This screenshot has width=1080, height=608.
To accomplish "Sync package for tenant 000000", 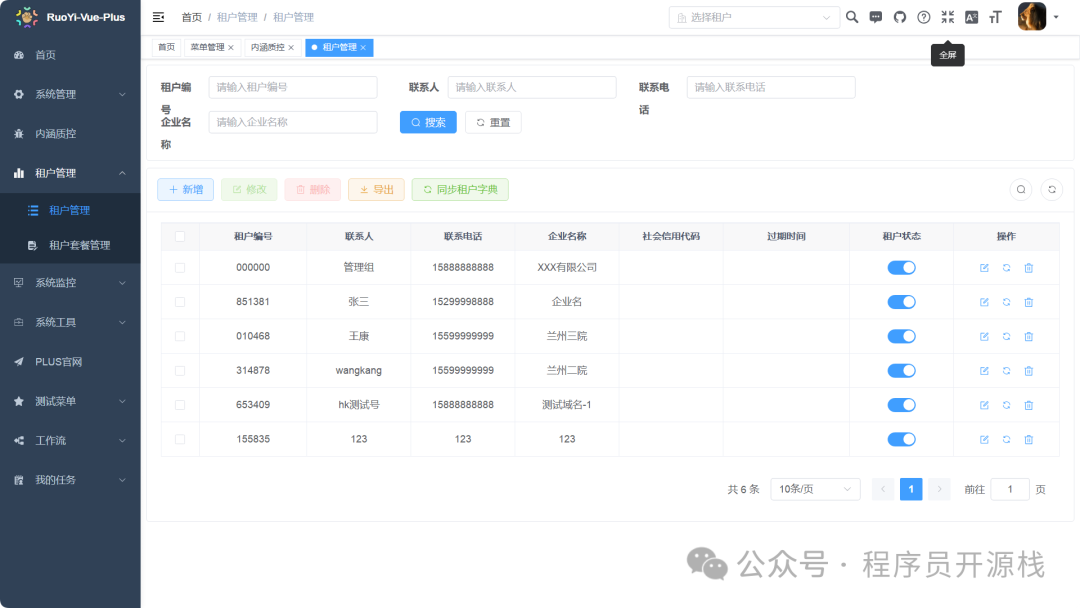I will tap(1006, 268).
